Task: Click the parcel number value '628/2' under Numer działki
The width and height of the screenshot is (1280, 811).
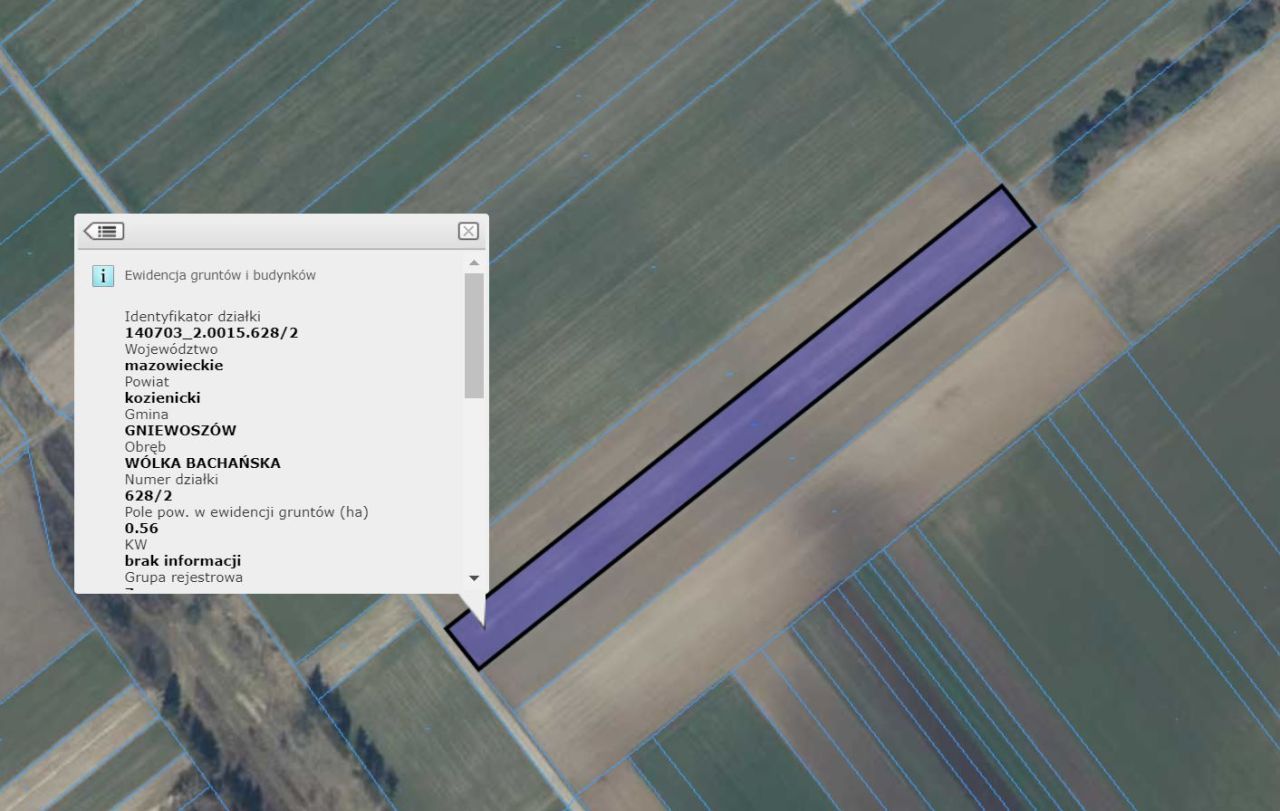Action: pyautogui.click(x=148, y=495)
